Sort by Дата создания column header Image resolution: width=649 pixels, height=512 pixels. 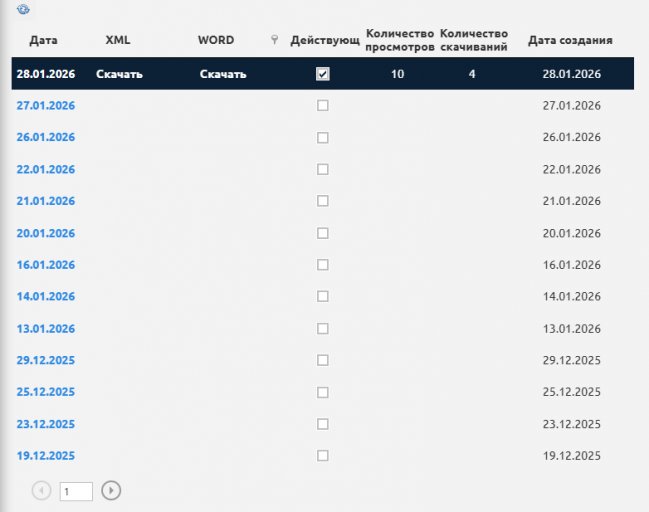(x=570, y=40)
